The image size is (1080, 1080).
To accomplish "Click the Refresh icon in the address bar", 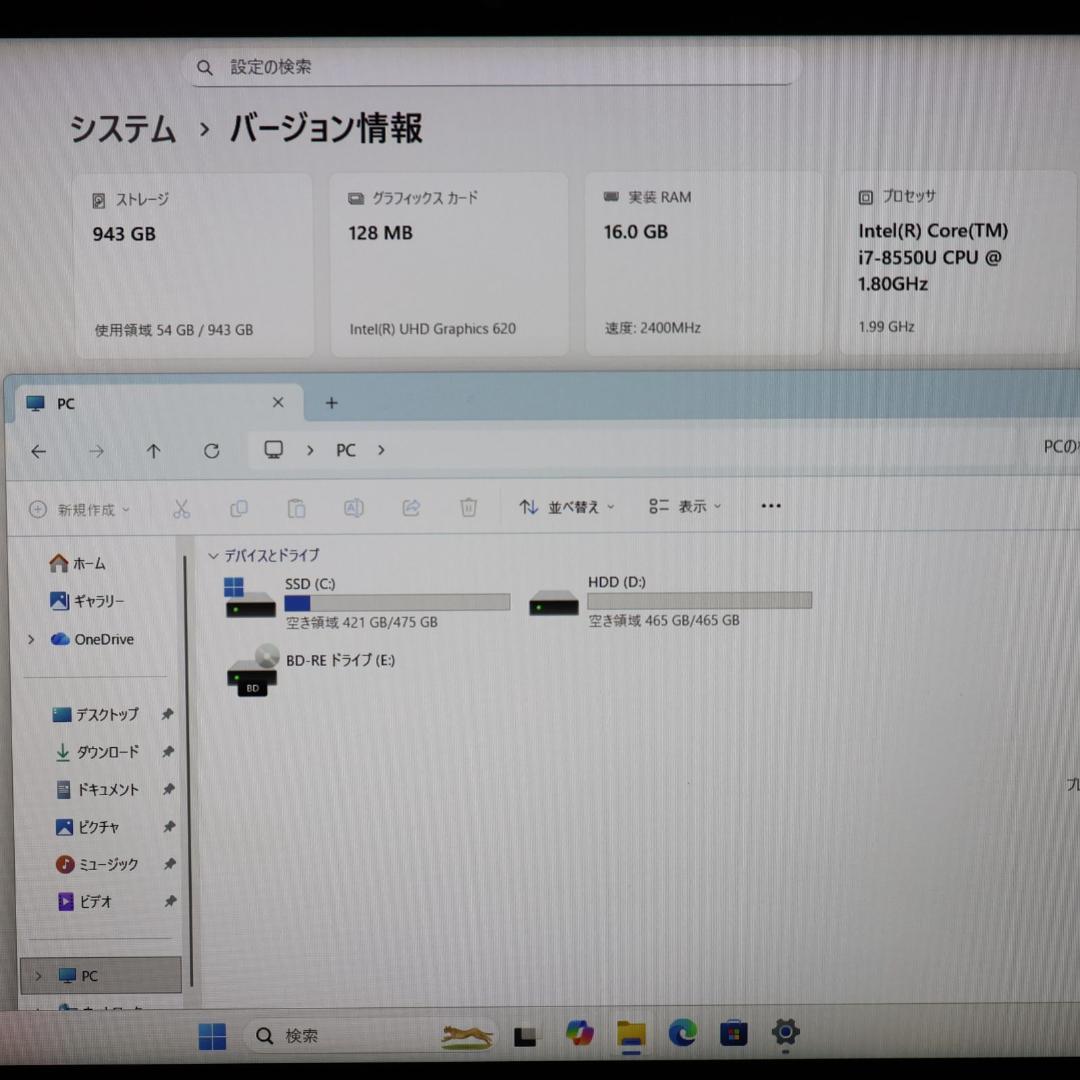I will 211,450.
